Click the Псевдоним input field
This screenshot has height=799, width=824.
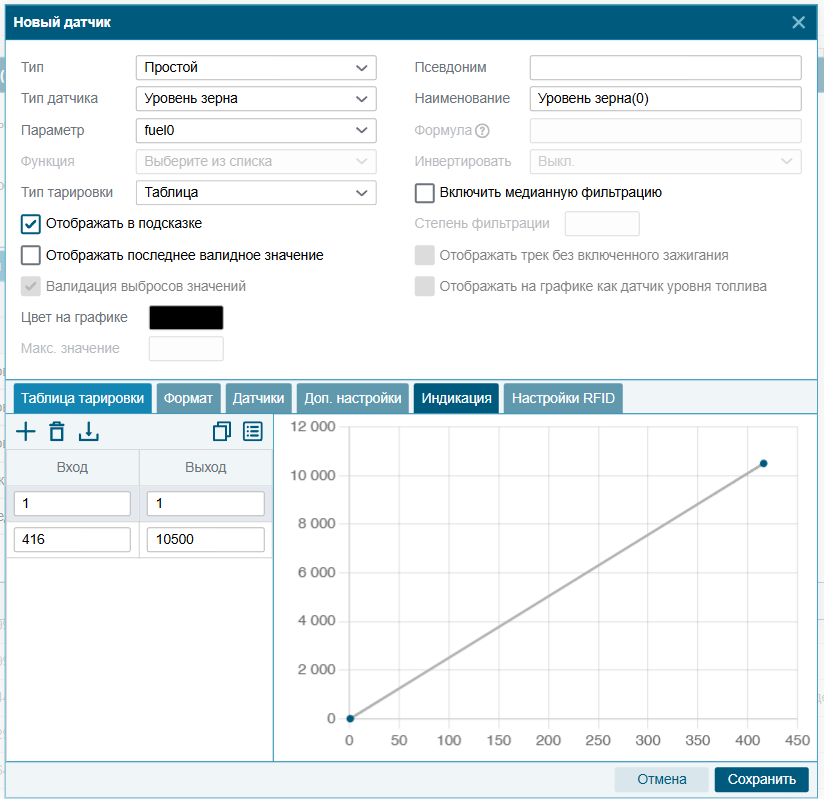[665, 68]
